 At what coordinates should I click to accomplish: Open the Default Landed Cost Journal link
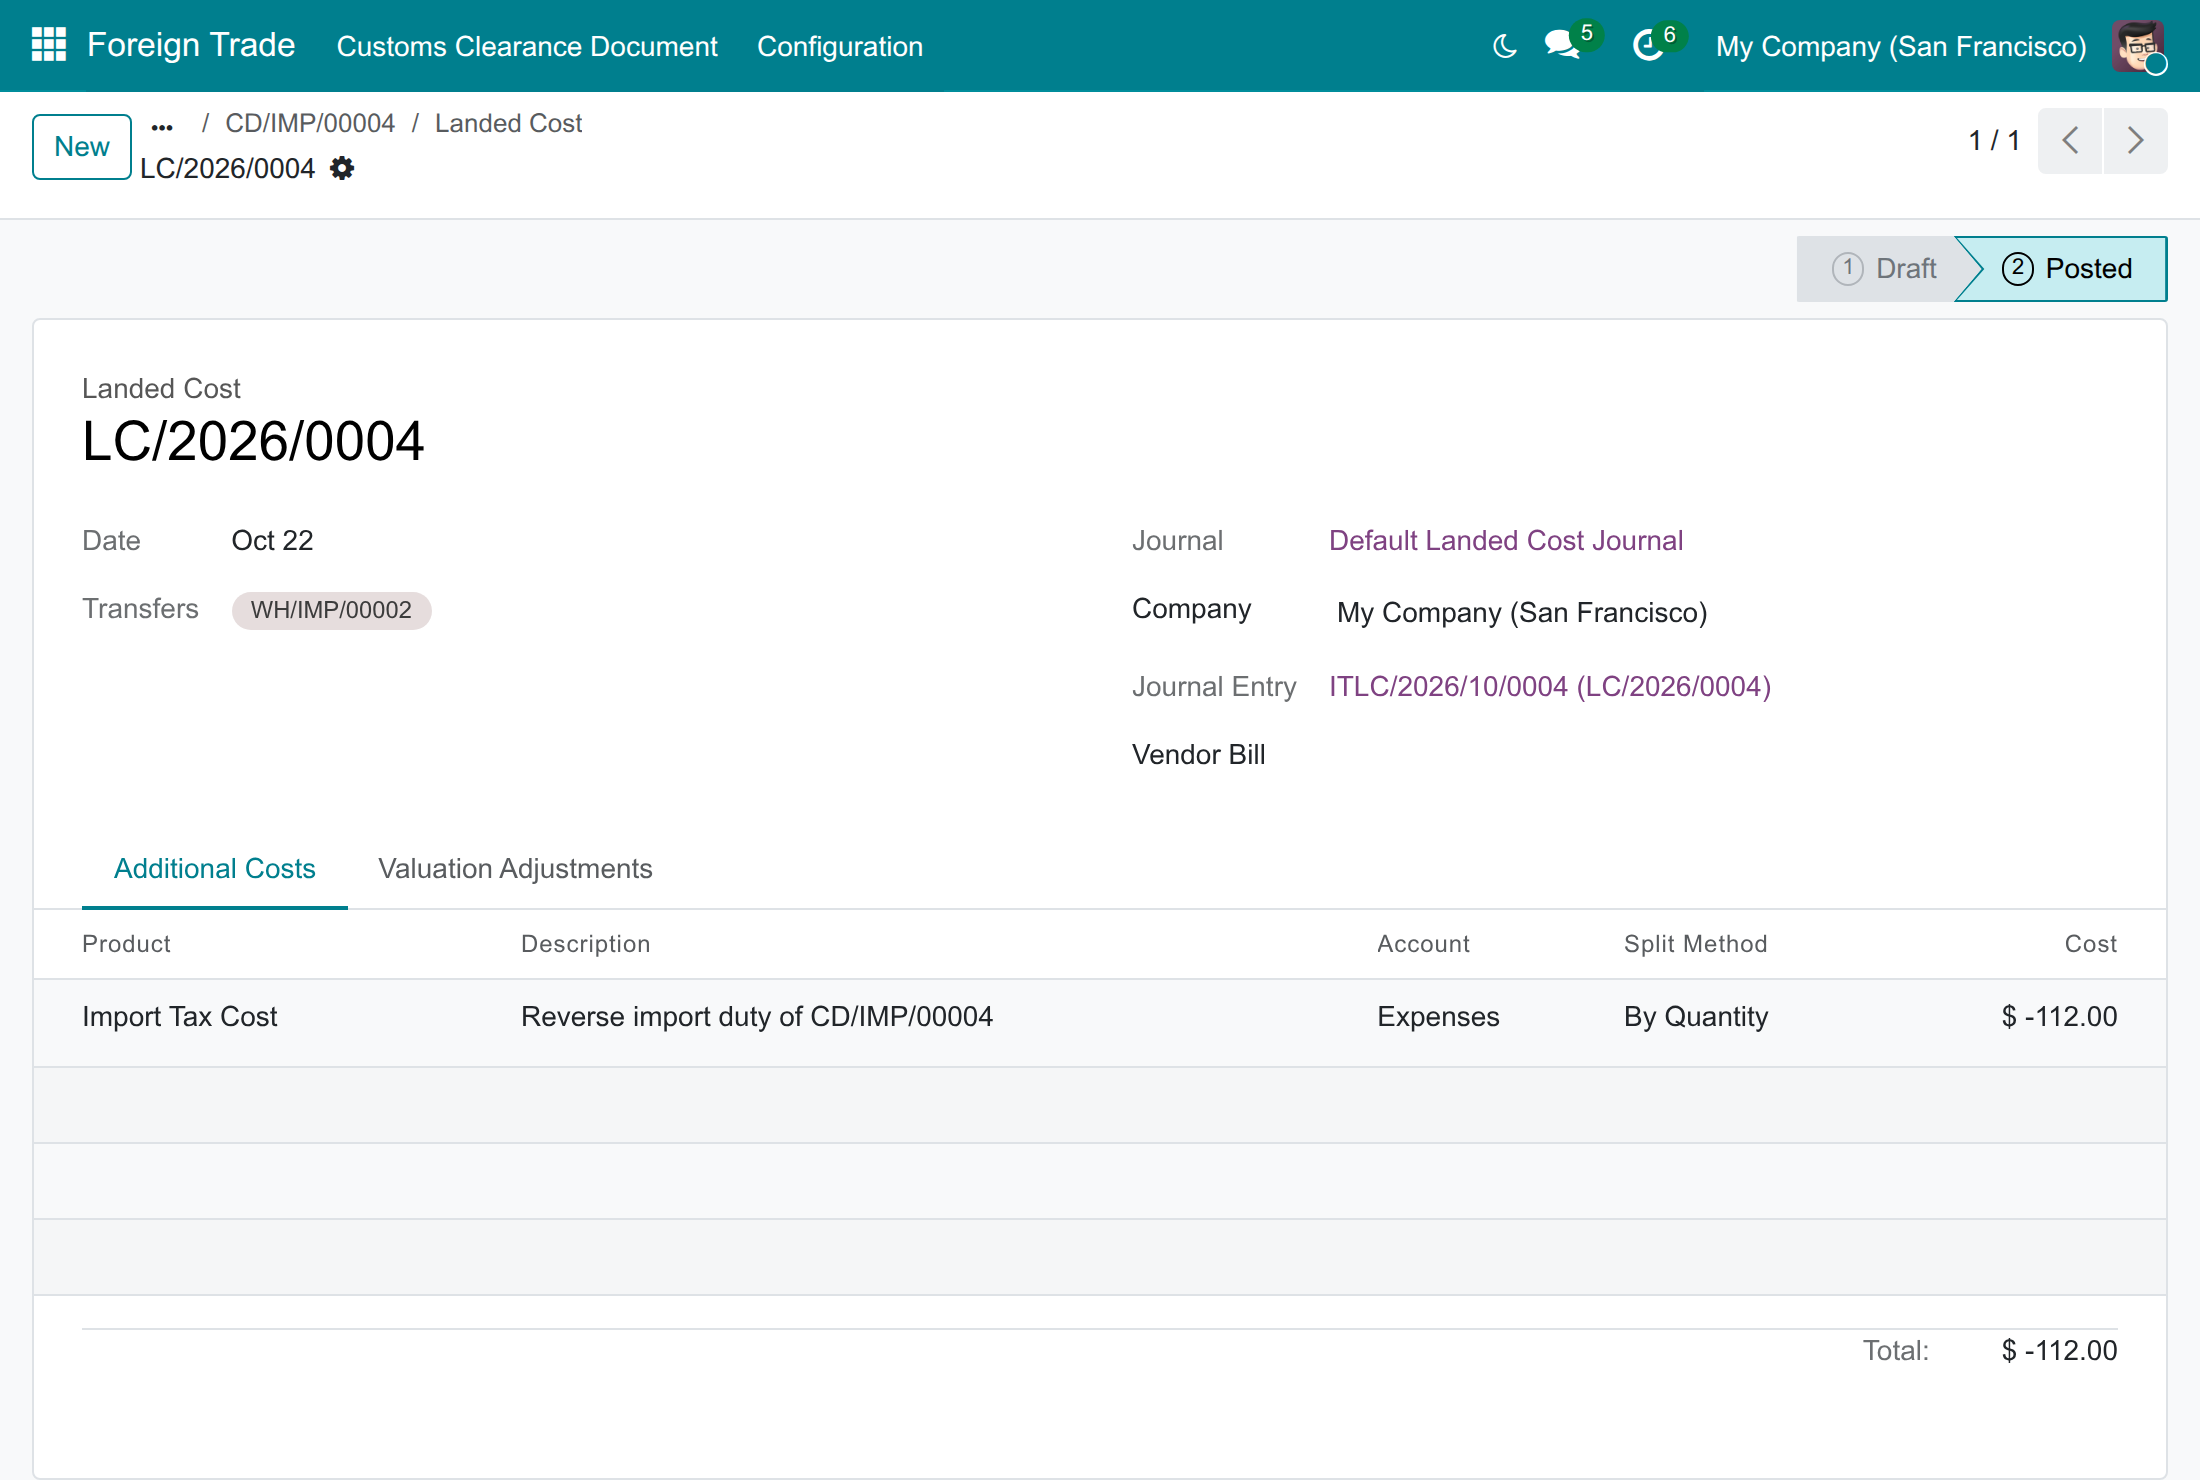(1506, 540)
